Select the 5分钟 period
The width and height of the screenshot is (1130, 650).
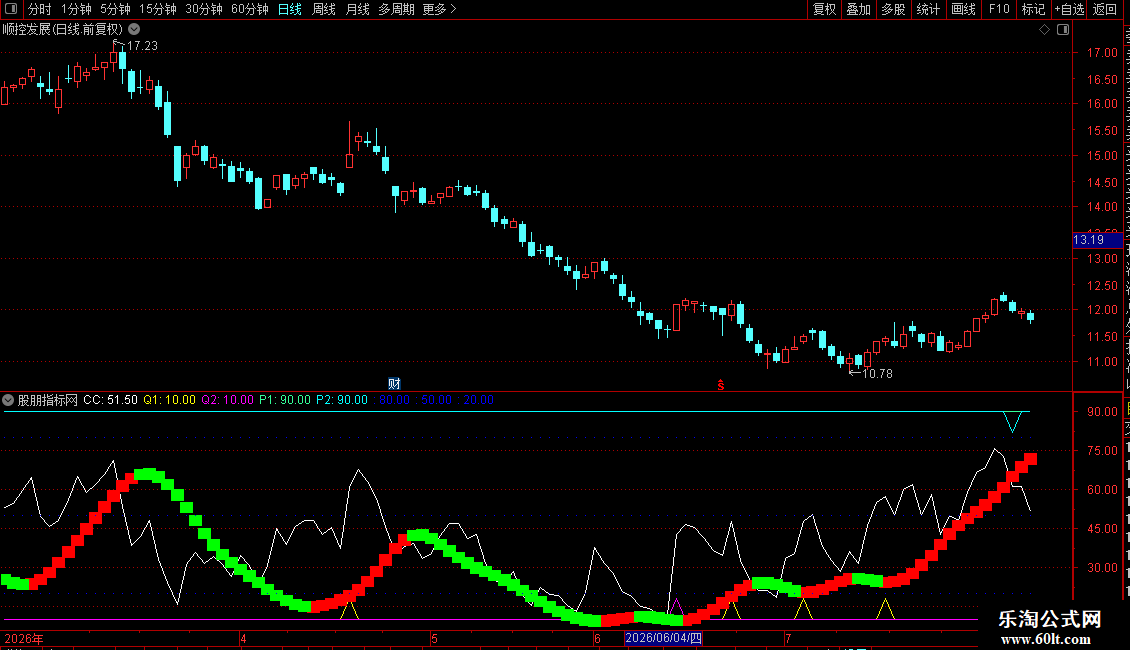coord(115,9)
